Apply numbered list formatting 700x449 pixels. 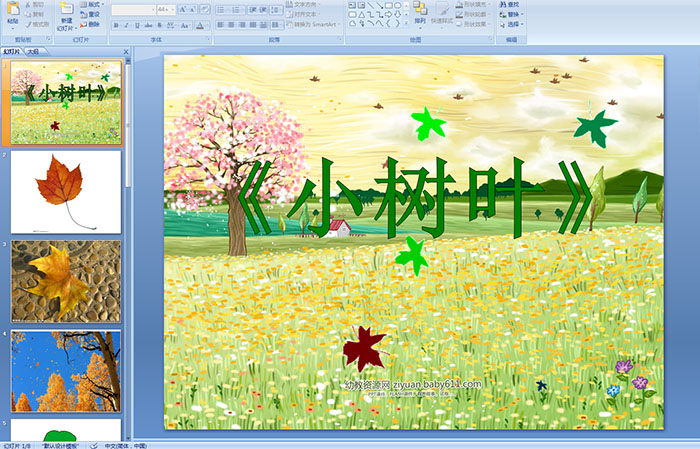(x=238, y=10)
